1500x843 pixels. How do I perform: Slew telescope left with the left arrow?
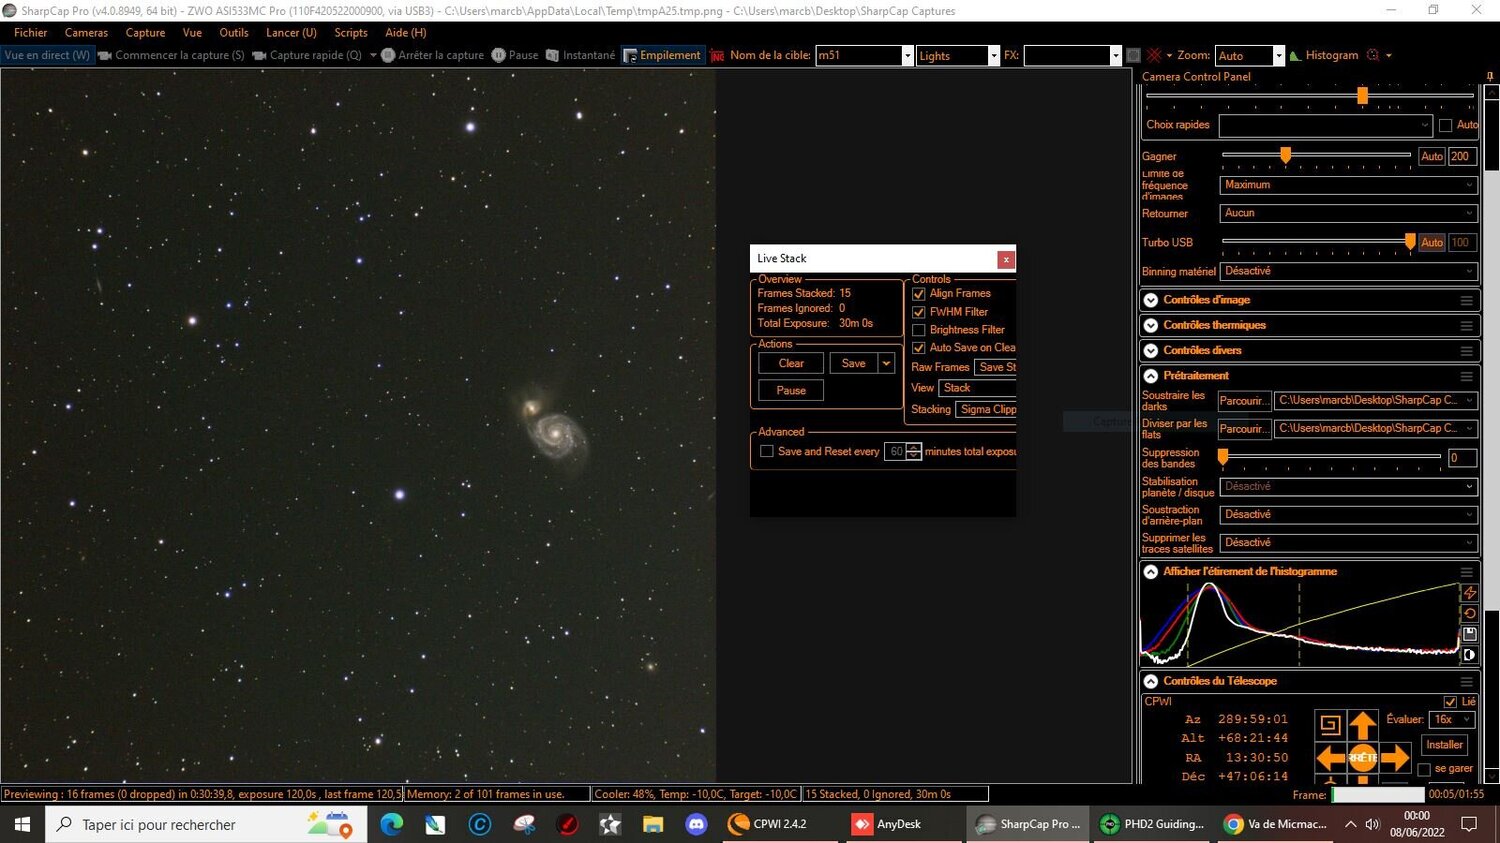pos(1330,758)
